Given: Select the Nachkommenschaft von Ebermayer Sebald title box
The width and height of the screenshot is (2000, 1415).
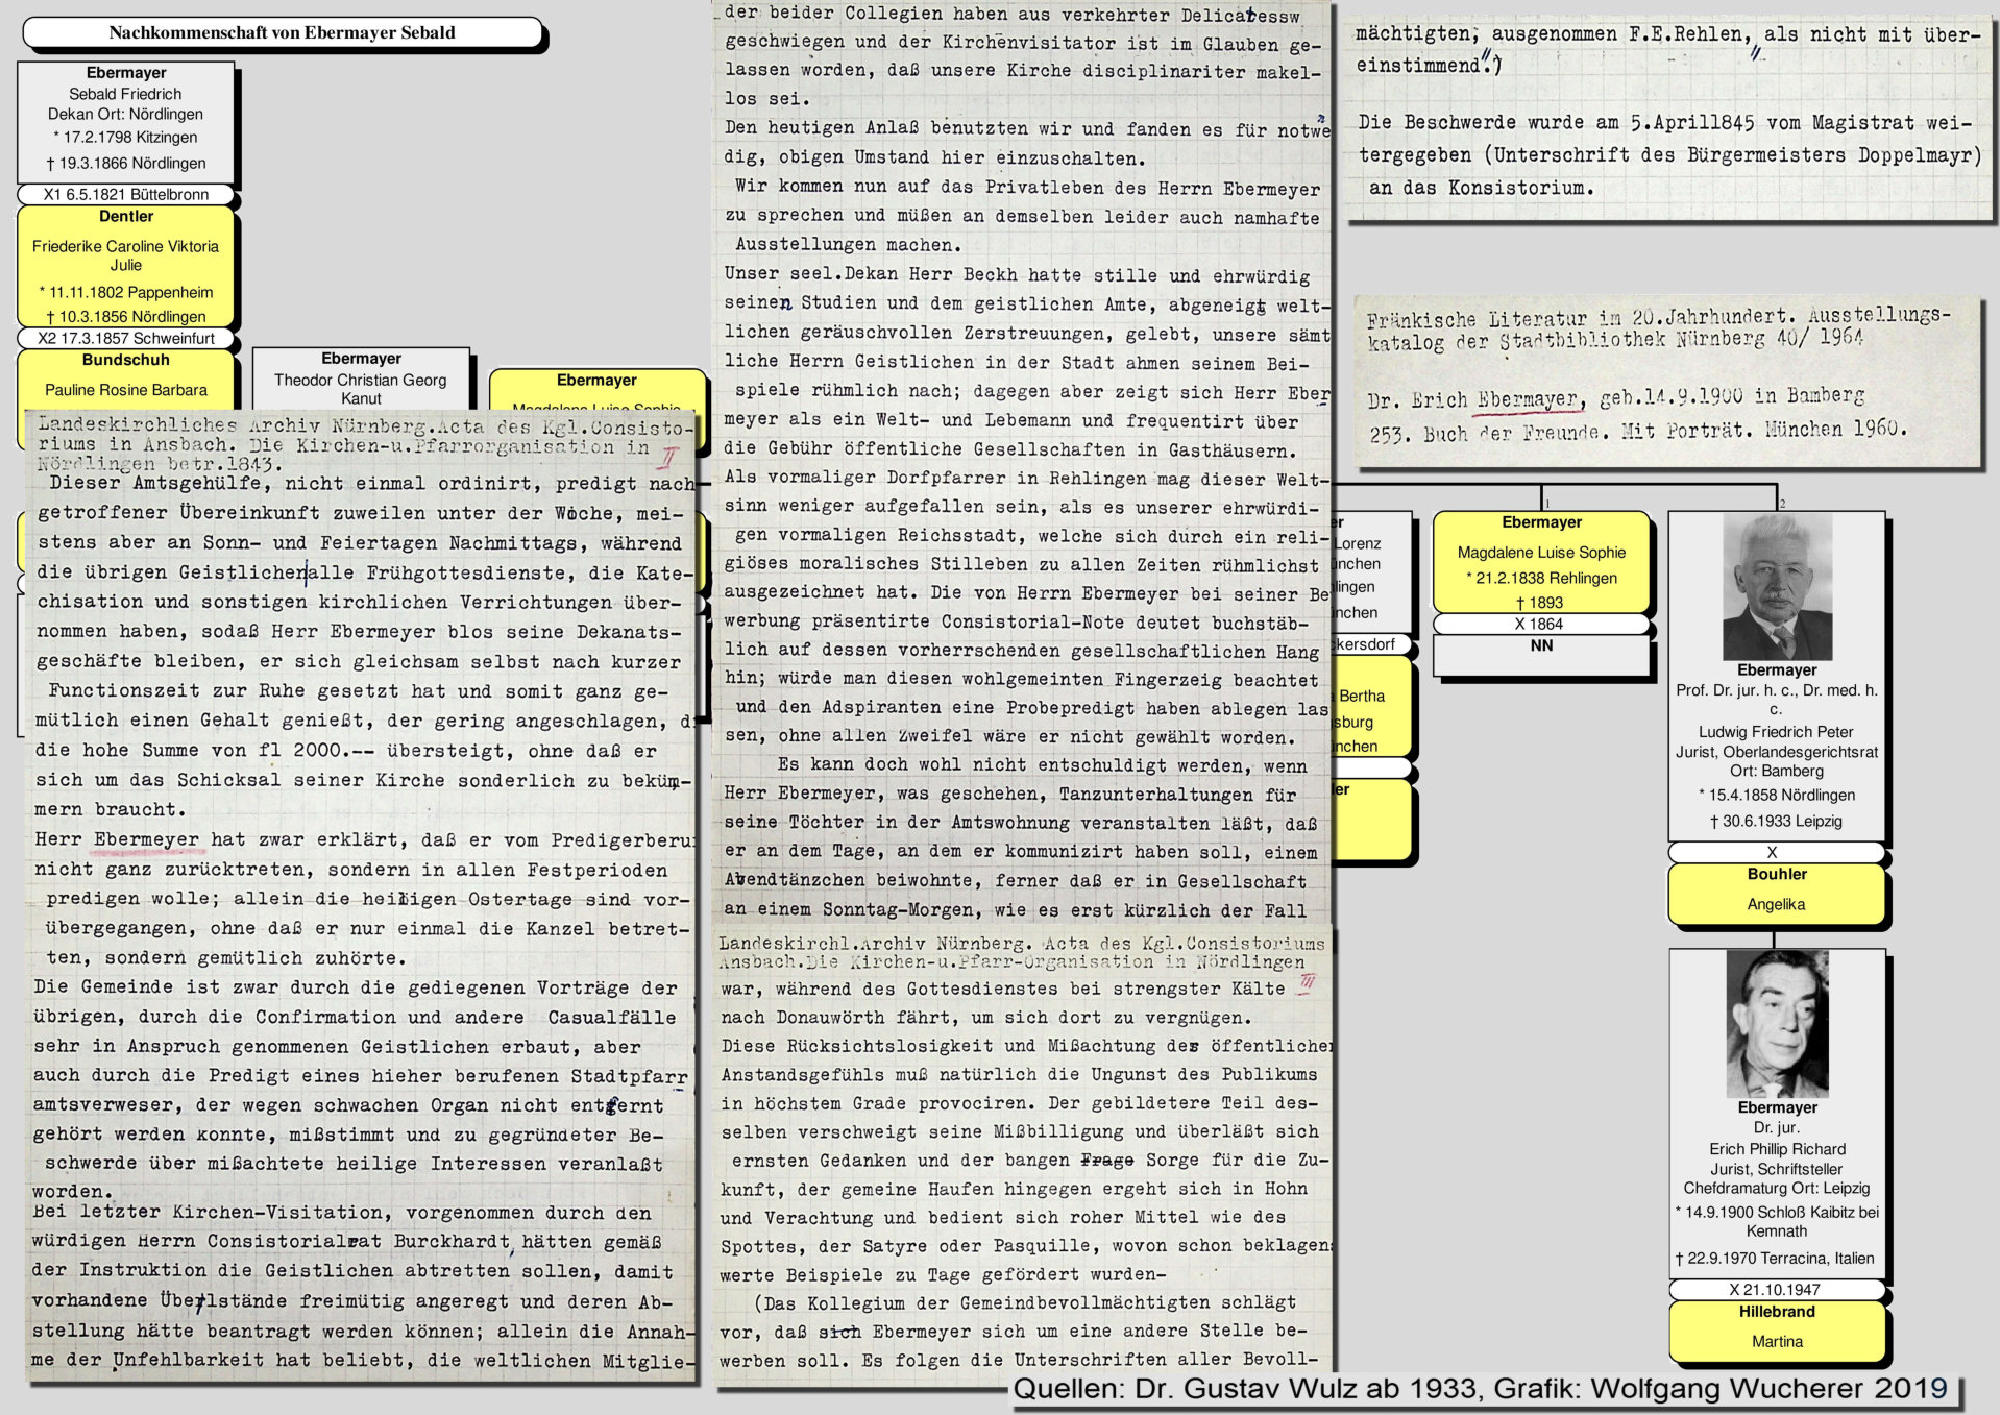Looking at the screenshot, I should pos(282,33).
